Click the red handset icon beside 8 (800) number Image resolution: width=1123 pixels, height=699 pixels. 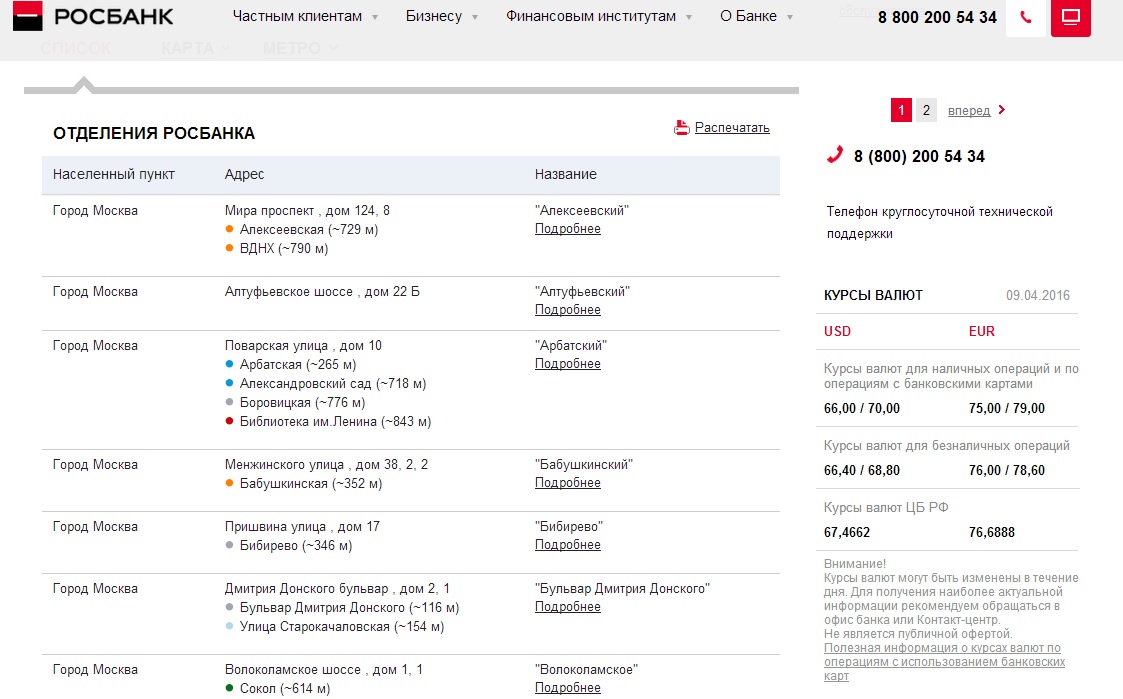[x=835, y=155]
